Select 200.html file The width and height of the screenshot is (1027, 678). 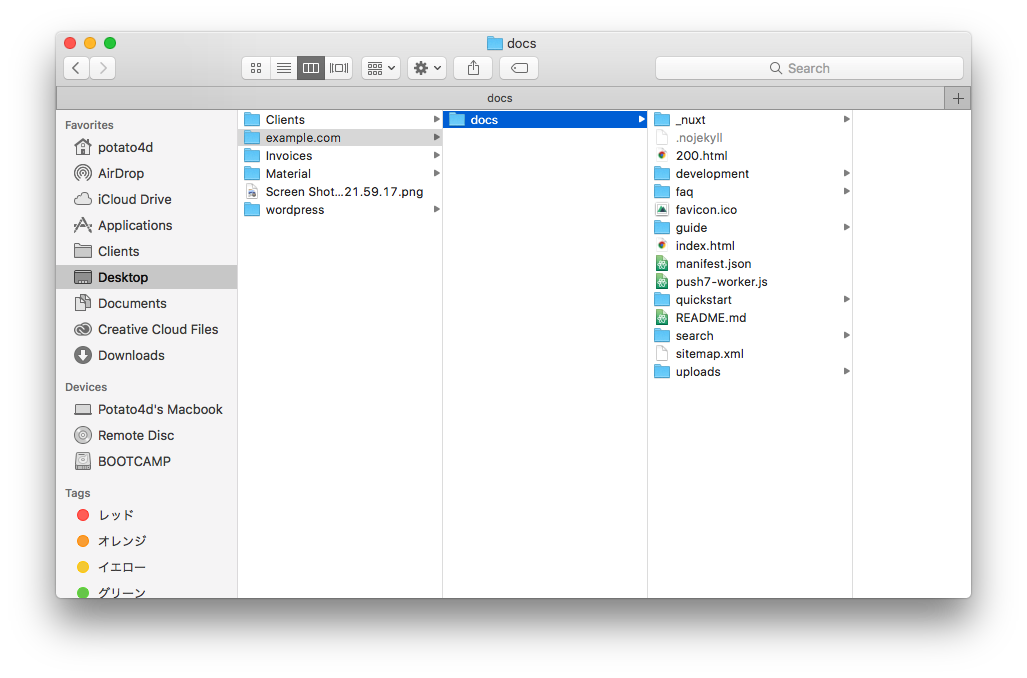click(x=750, y=156)
